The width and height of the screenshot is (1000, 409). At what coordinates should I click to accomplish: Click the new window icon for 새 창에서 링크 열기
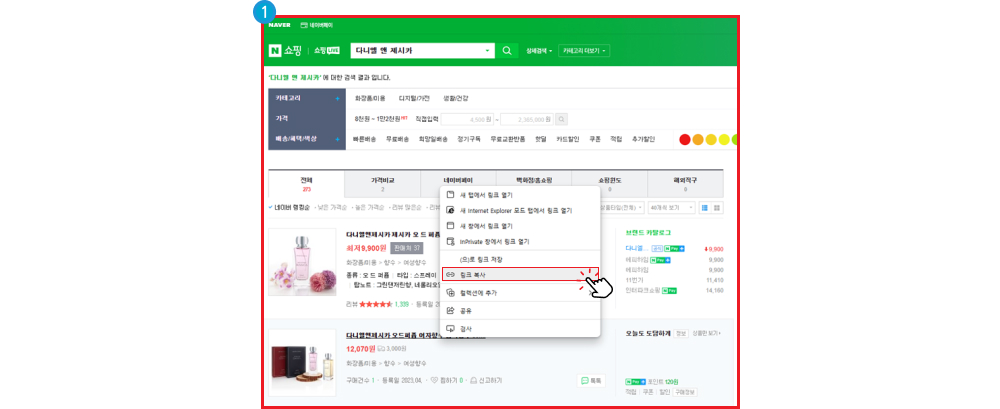(450, 226)
